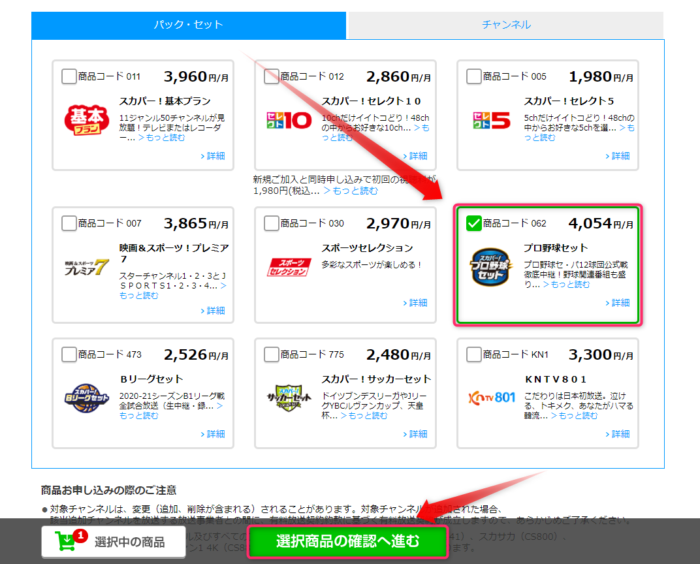Viewport: 700px width, 564px height.
Task: Open 詳細 link for セレクト5
Action: pyautogui.click(x=617, y=156)
